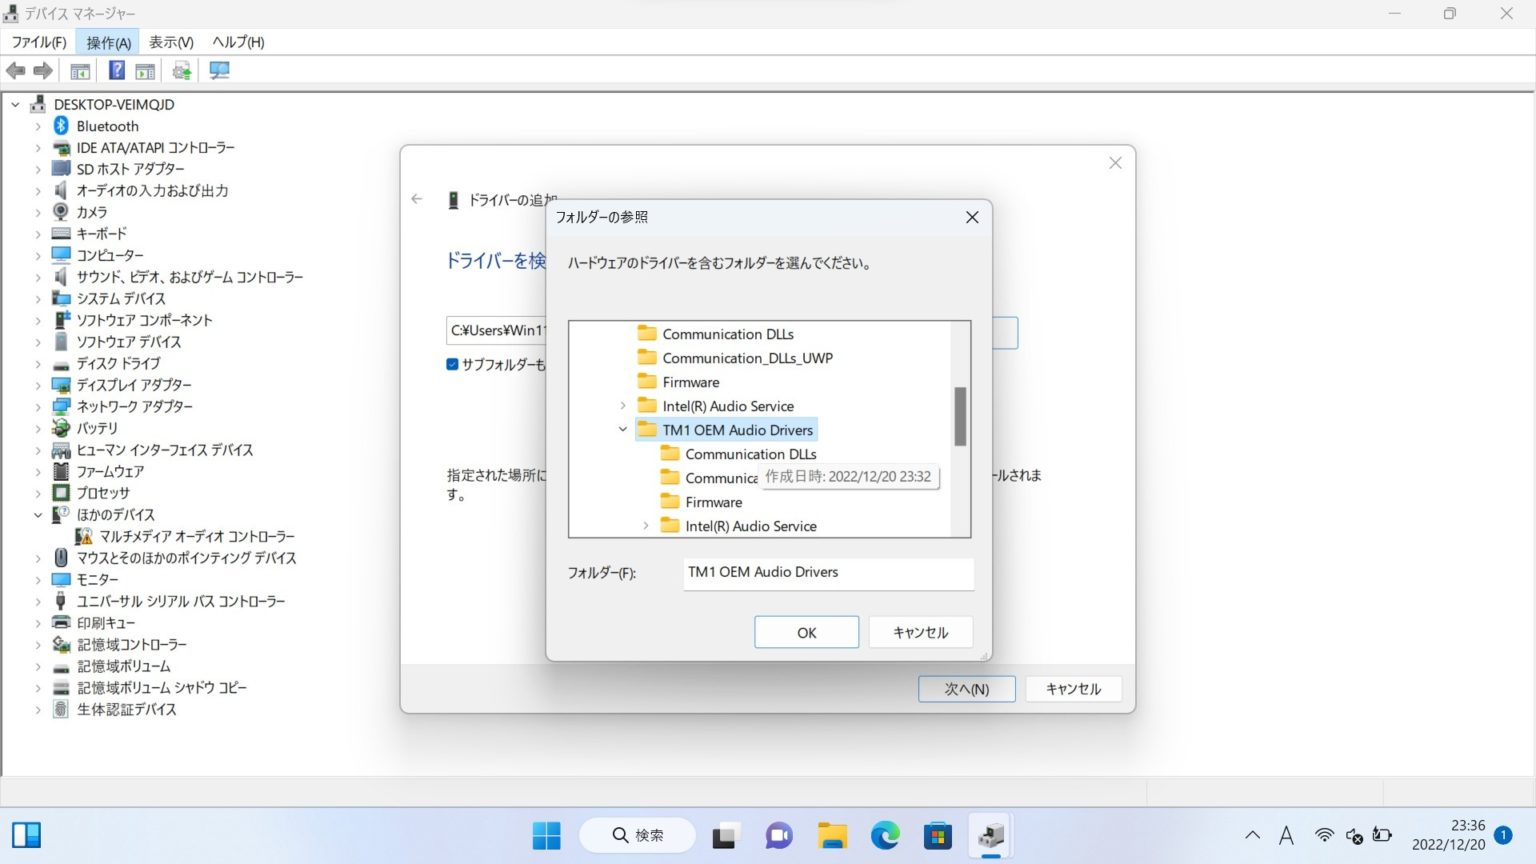The width and height of the screenshot is (1536, 864).
Task: Toggle the サブフォルダー checkbox in the driver wizard
Action: (x=452, y=364)
